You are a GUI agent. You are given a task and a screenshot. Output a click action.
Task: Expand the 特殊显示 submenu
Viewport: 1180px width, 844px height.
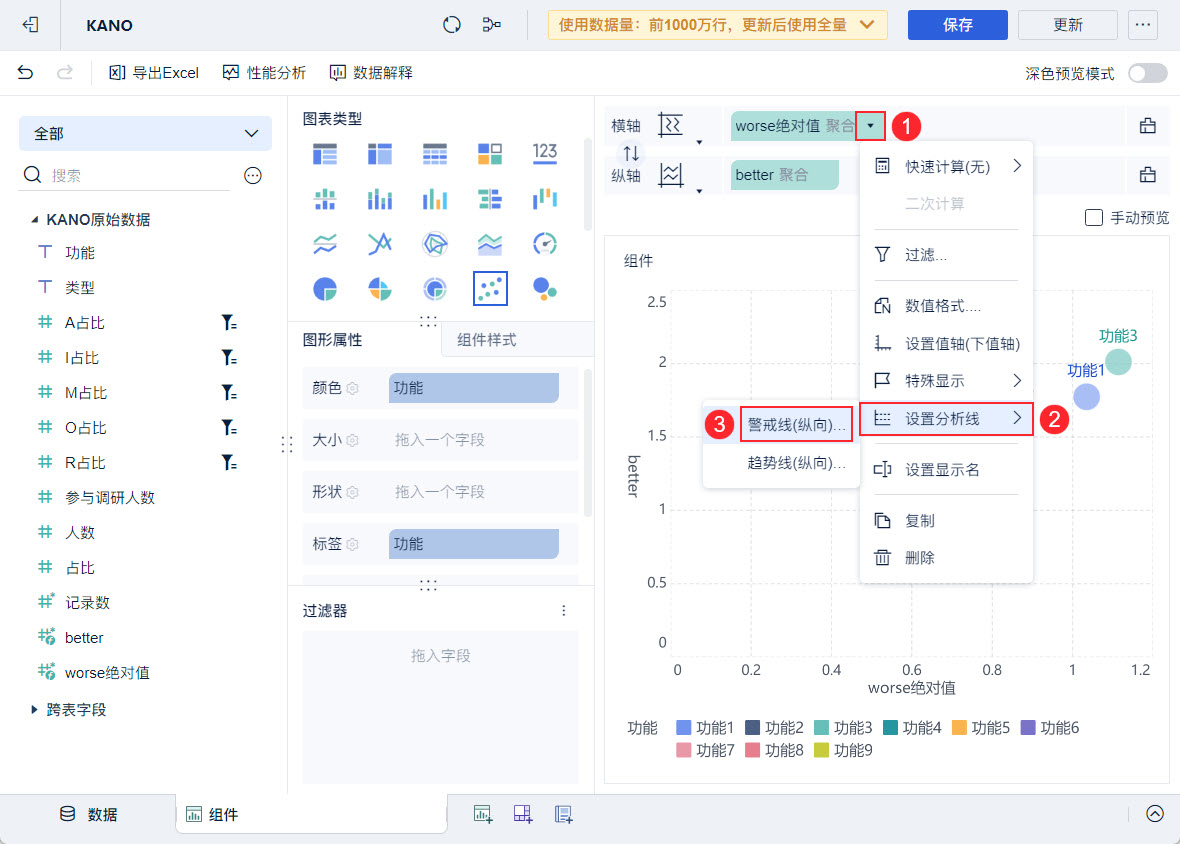(x=1017, y=380)
